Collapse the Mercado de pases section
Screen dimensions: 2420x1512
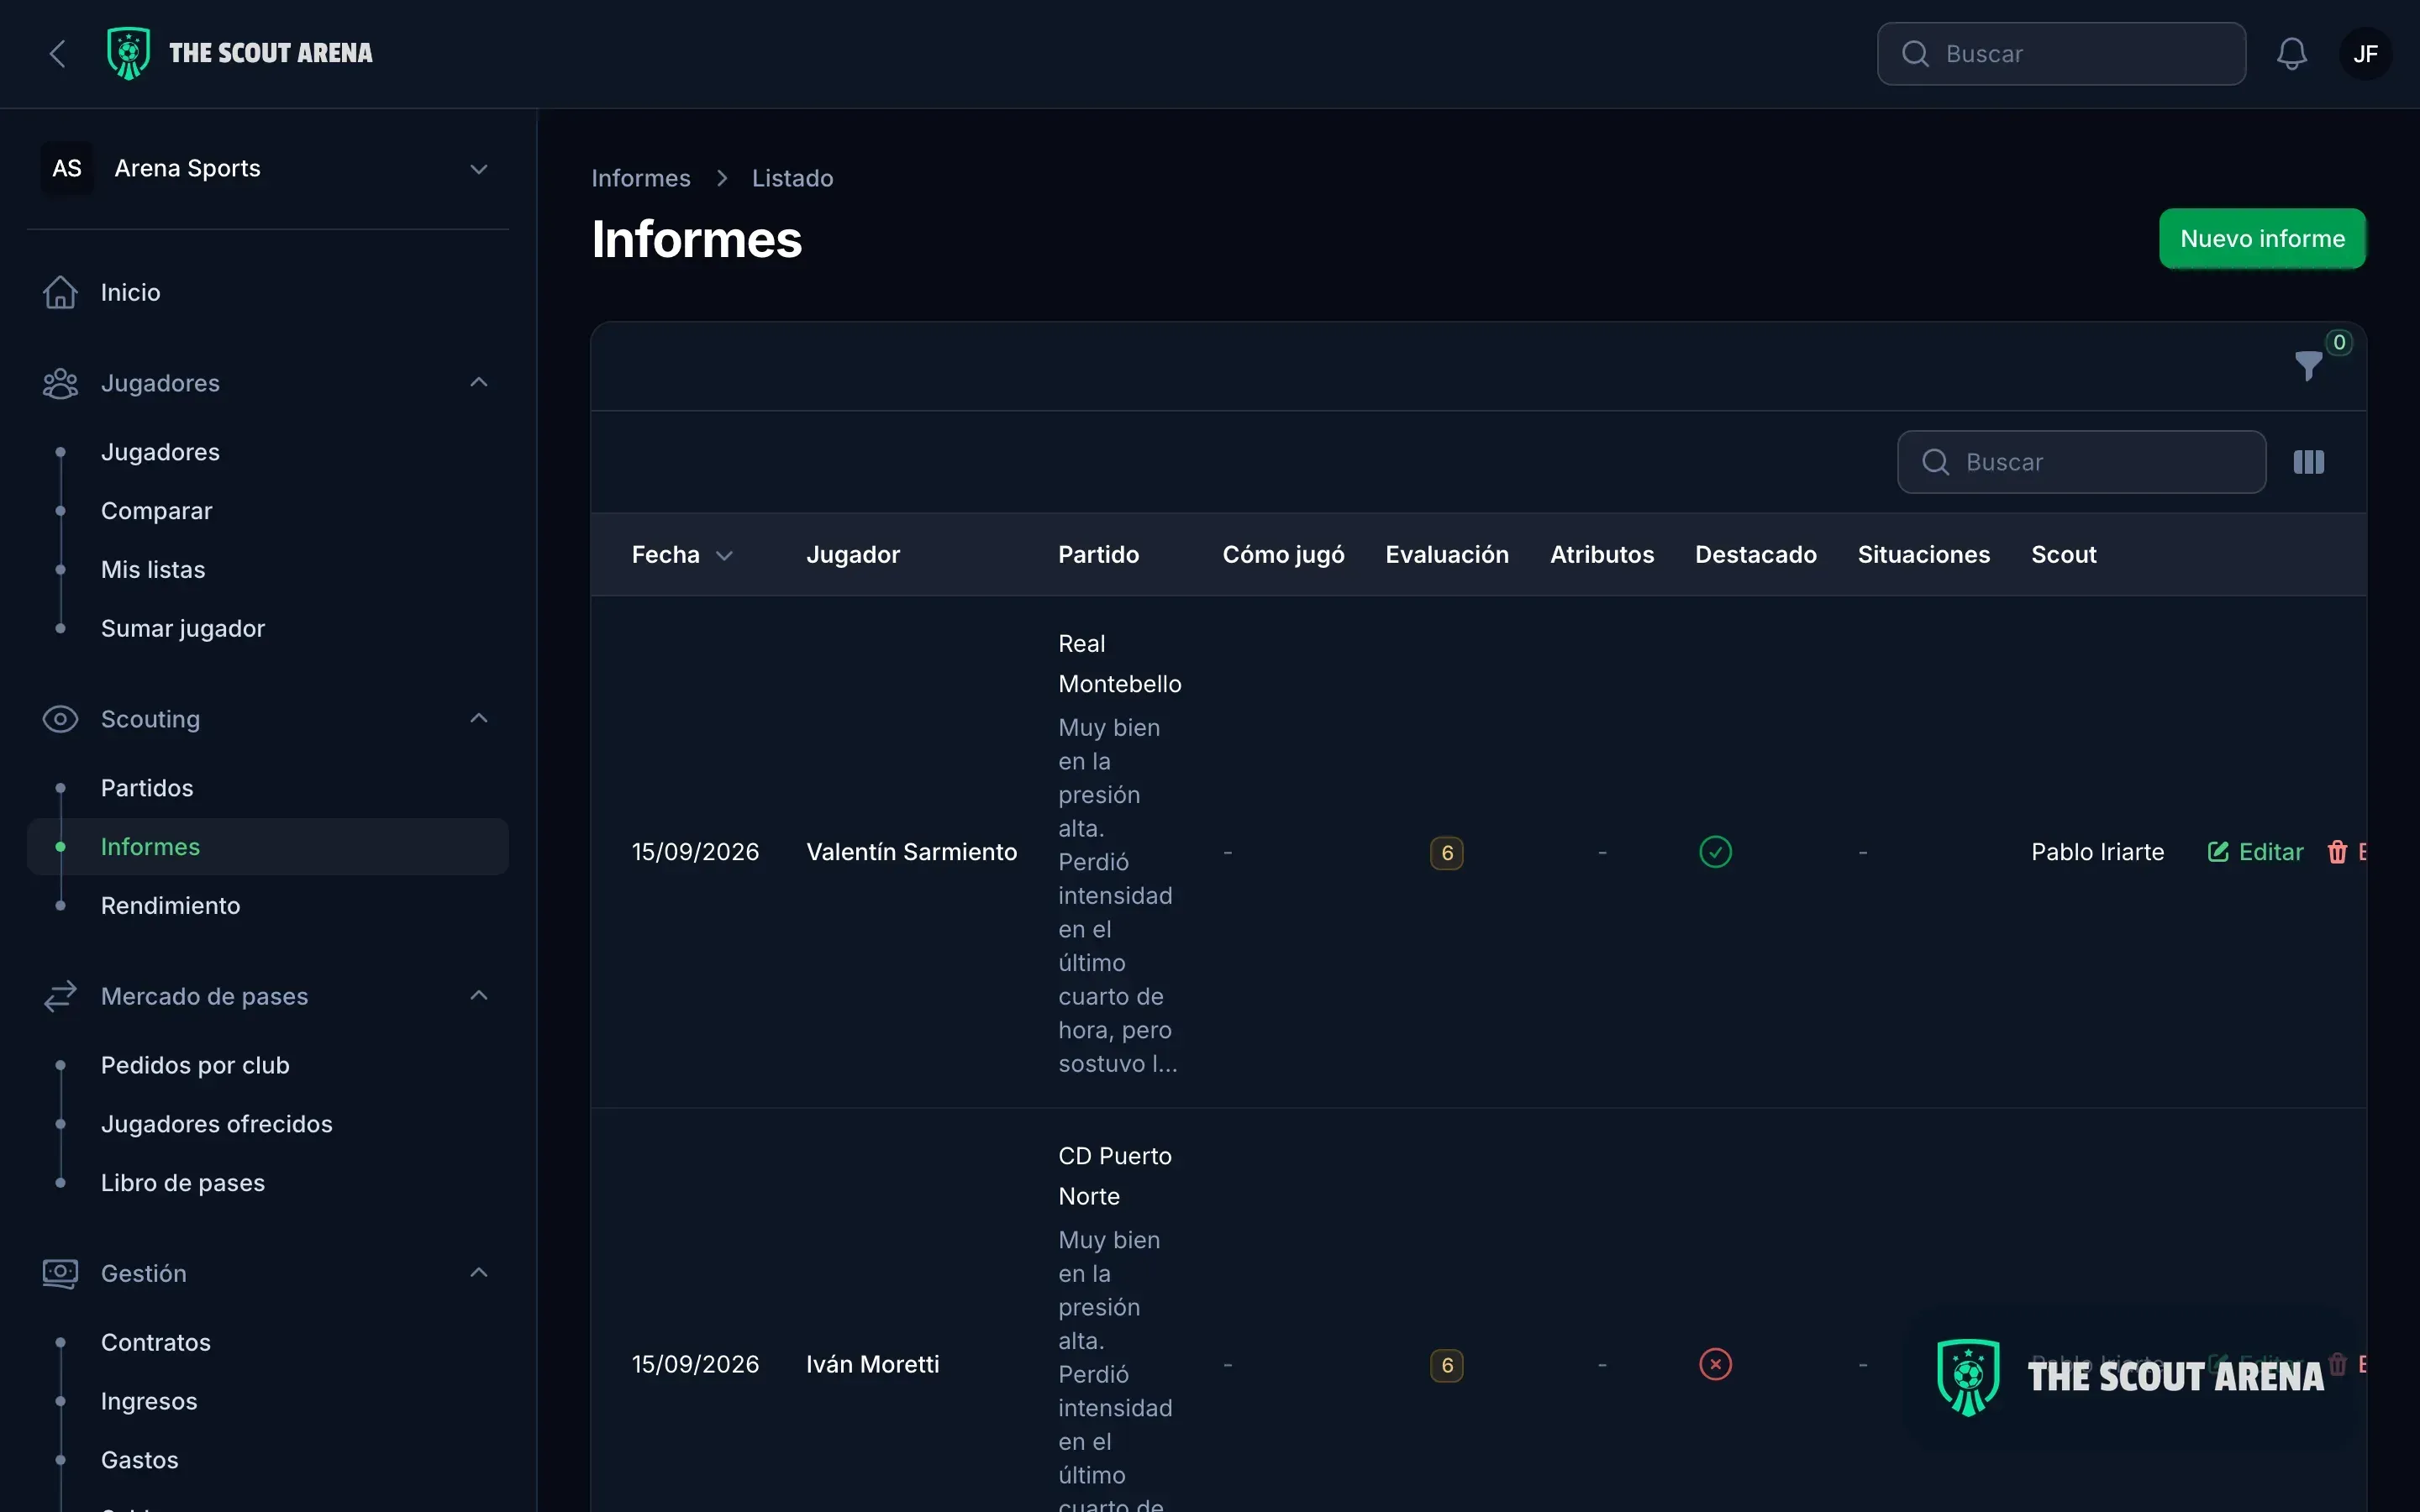point(479,996)
